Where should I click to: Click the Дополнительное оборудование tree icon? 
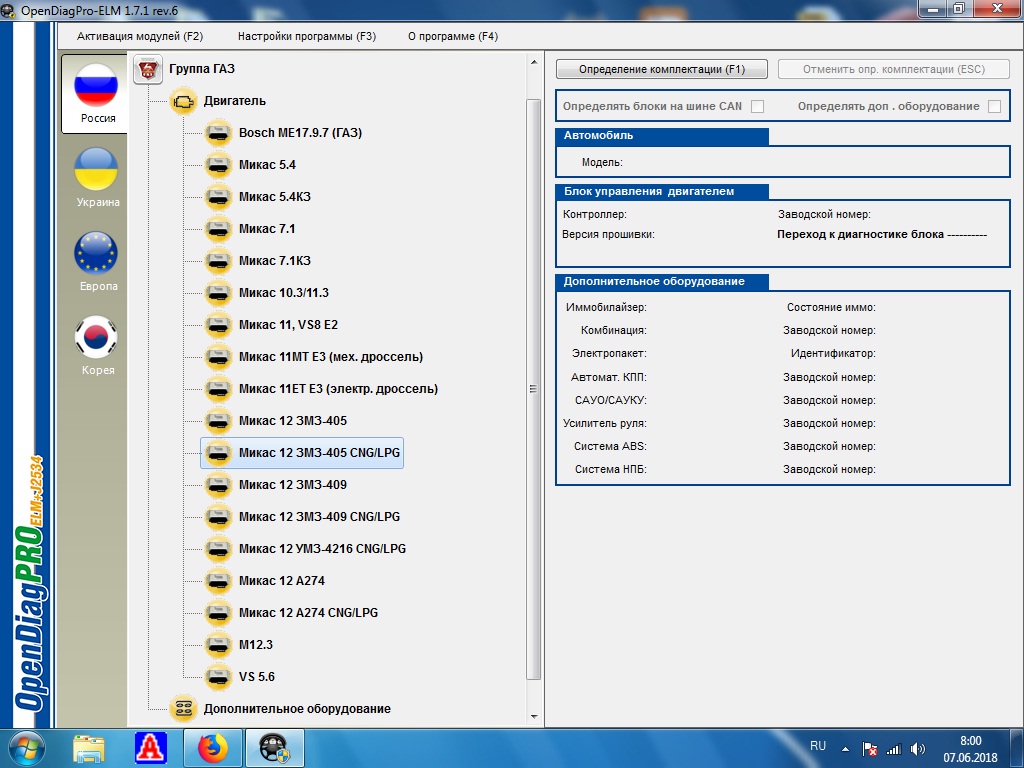[184, 709]
